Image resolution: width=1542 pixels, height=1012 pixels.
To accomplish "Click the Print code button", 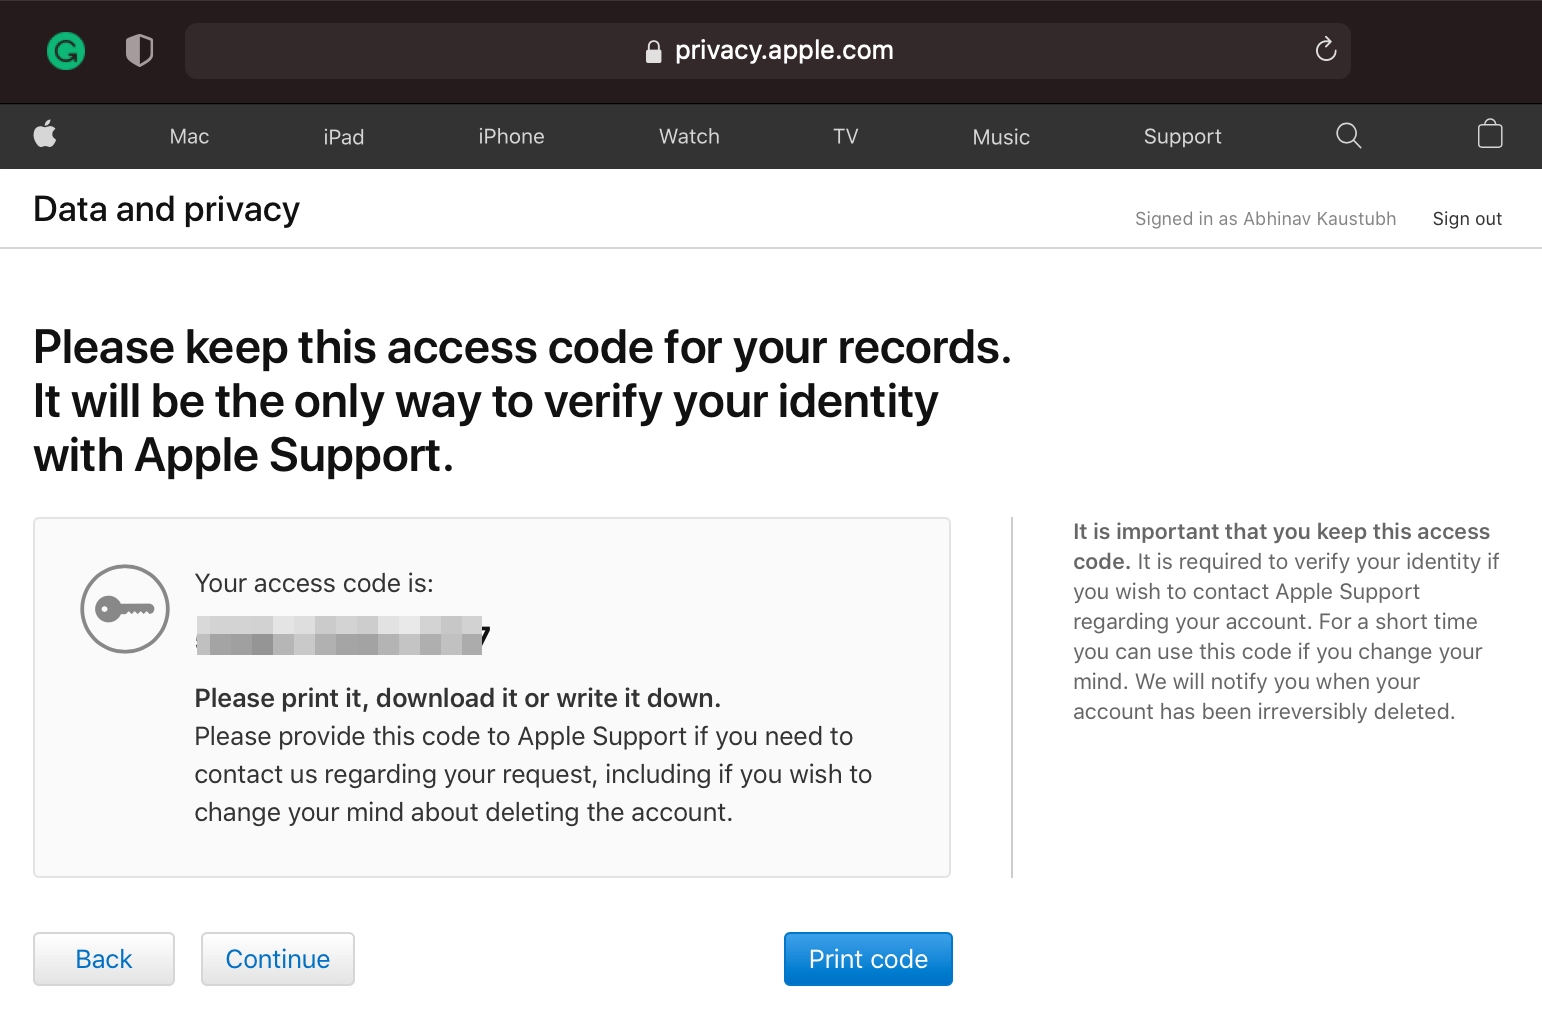I will (867, 958).
